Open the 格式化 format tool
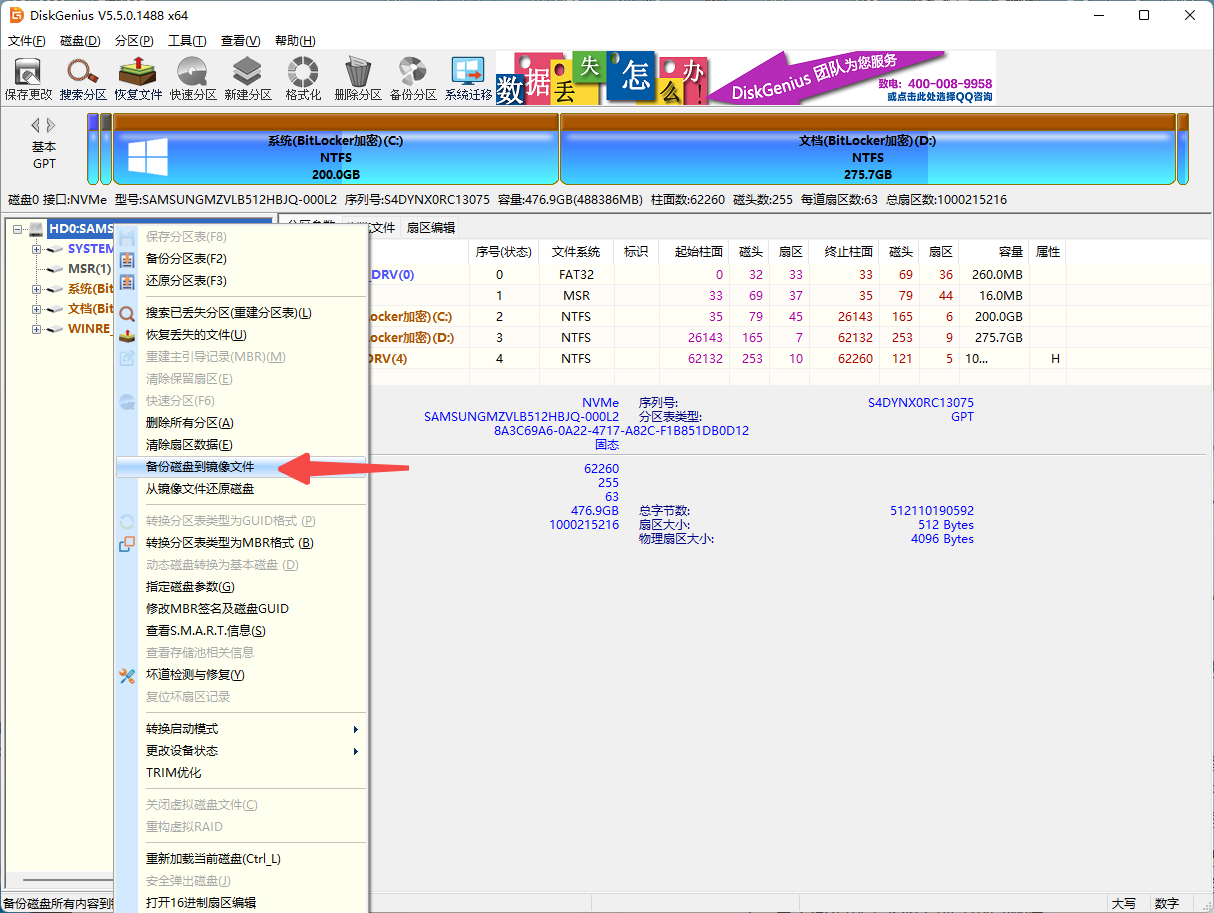 point(303,78)
